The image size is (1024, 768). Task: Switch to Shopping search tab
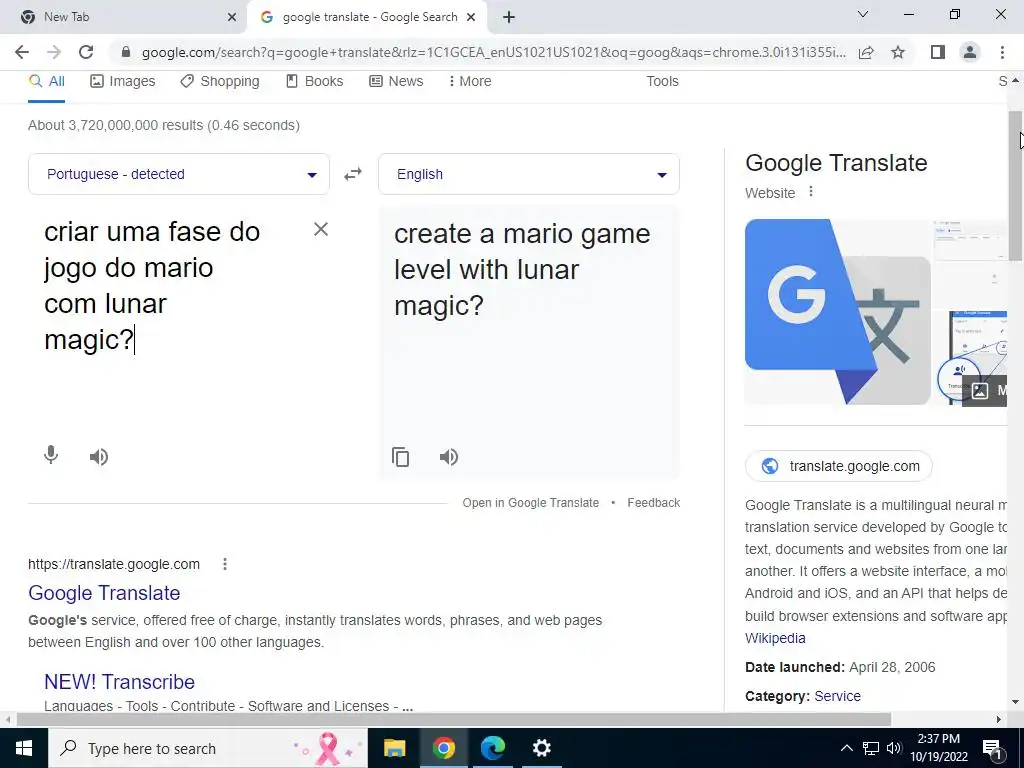tap(220, 82)
